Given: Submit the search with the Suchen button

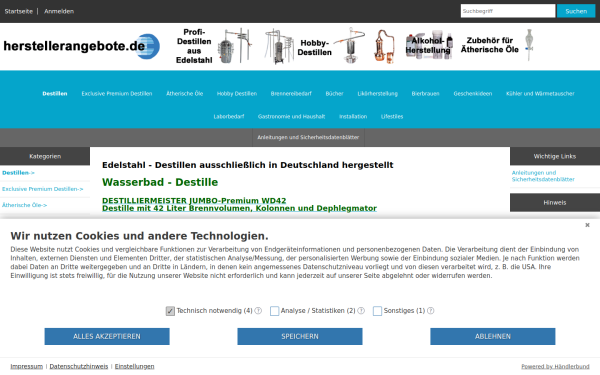Looking at the screenshot, I should [576, 11].
